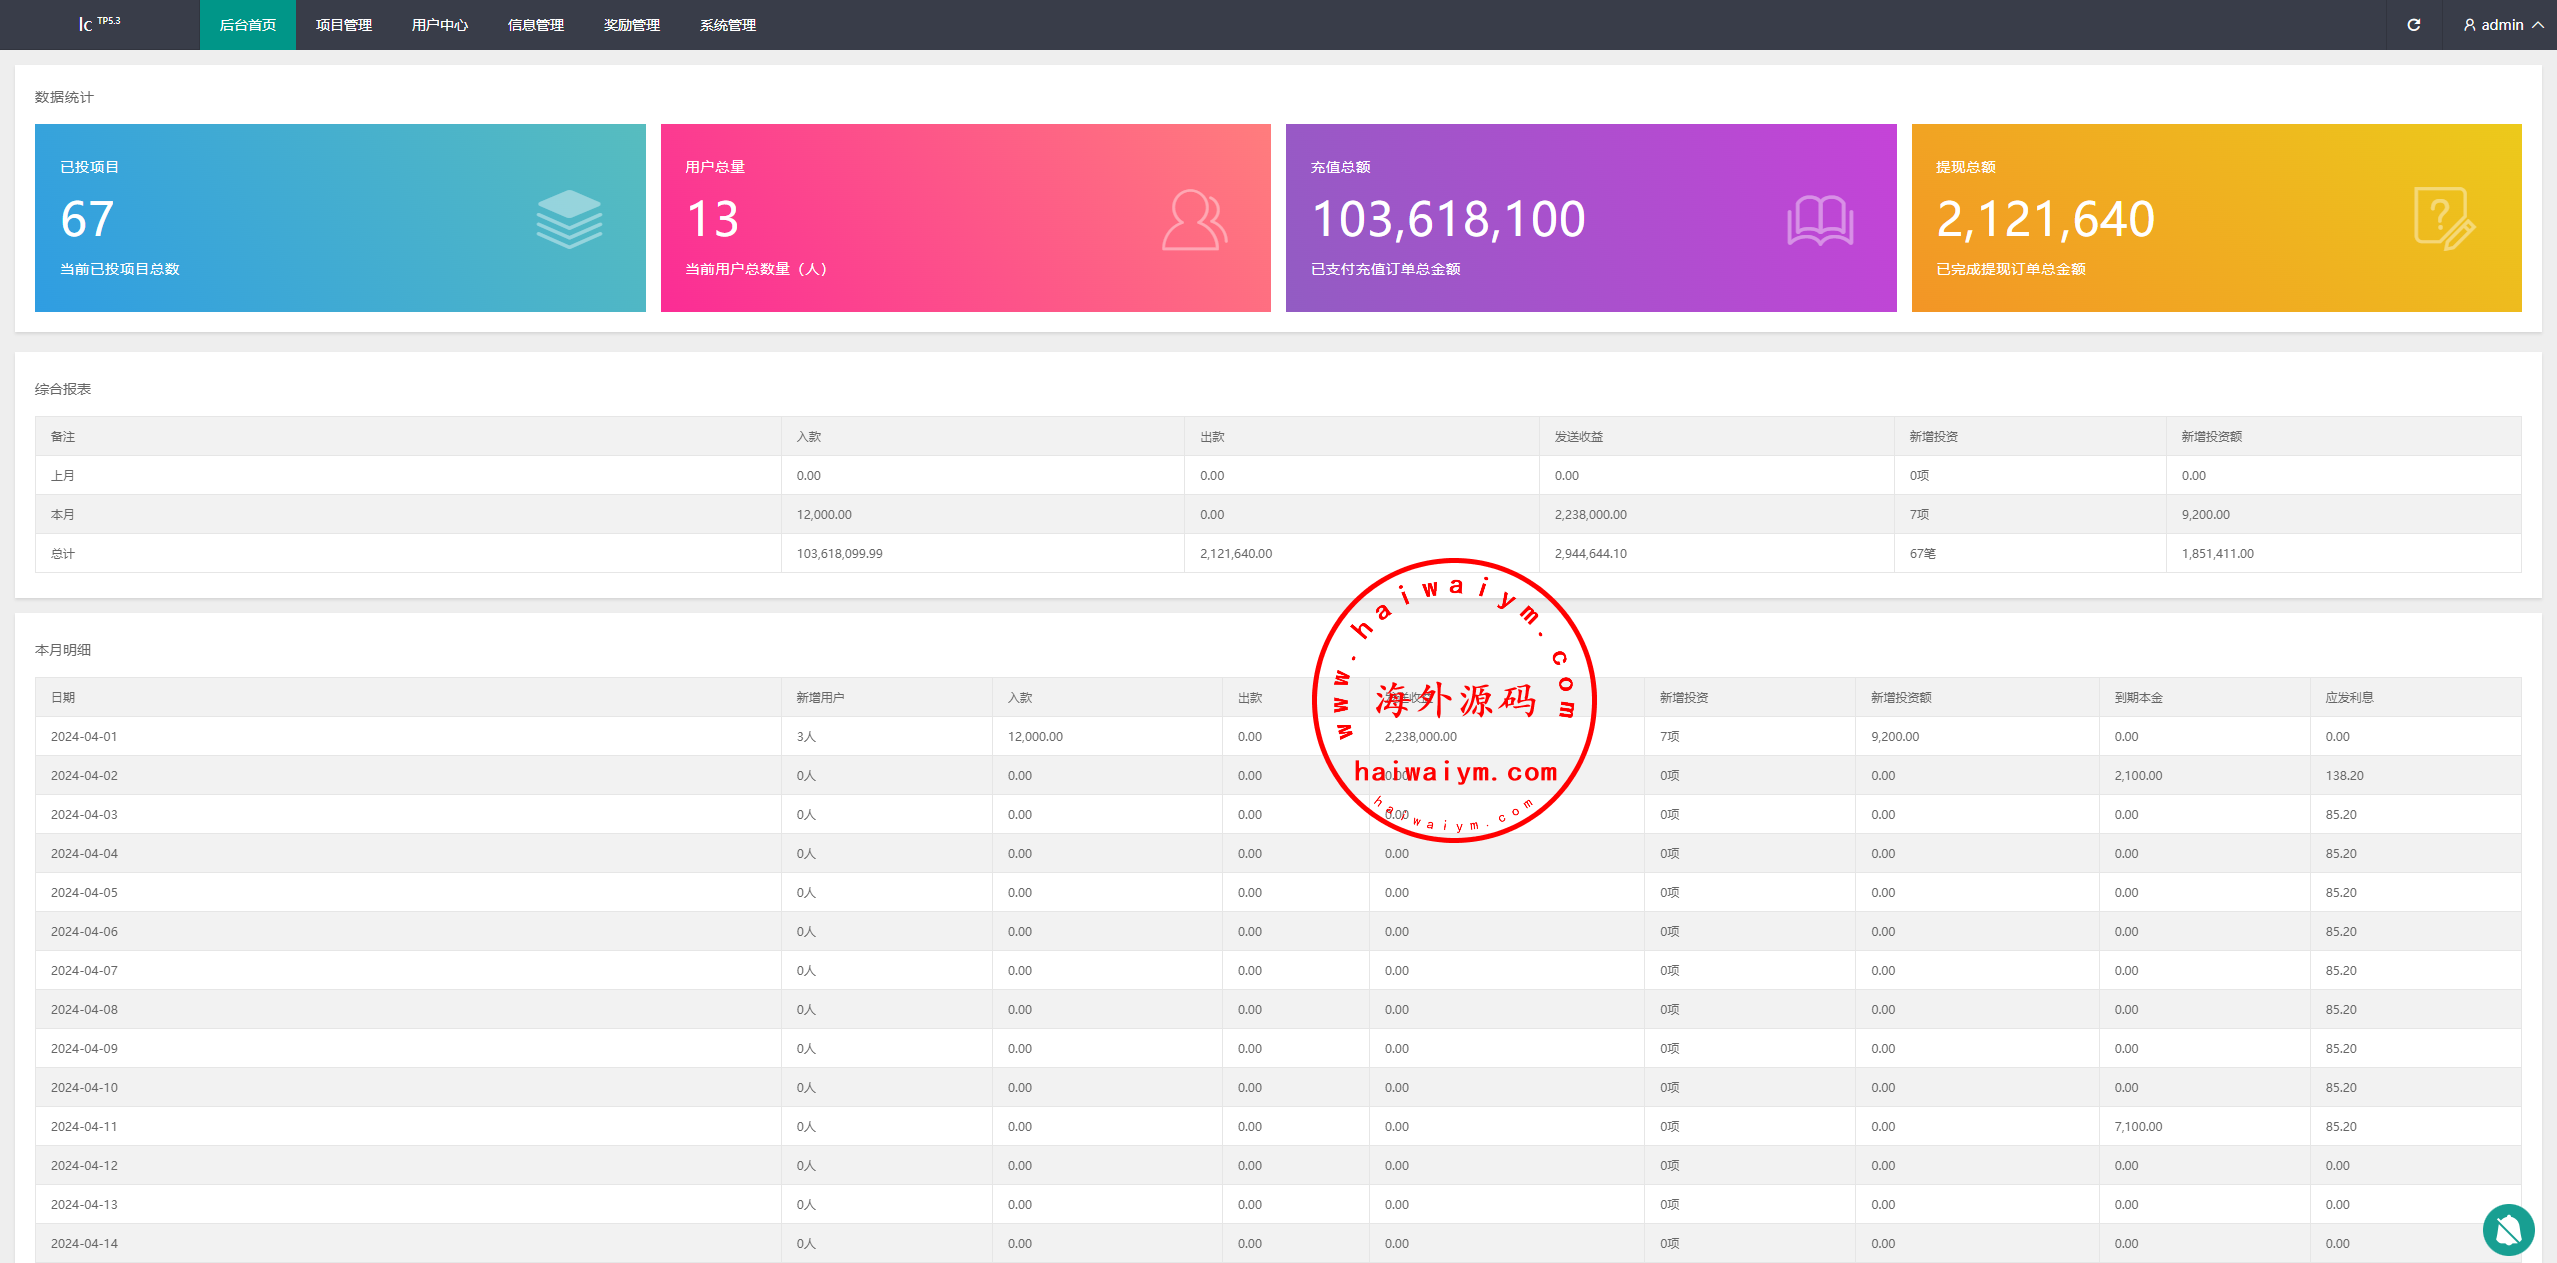
Task: Open the 用户中心 menu
Action: tap(439, 25)
